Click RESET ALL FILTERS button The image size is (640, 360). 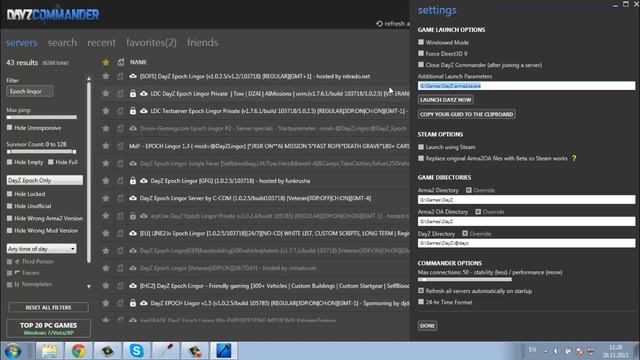pyautogui.click(x=48, y=307)
